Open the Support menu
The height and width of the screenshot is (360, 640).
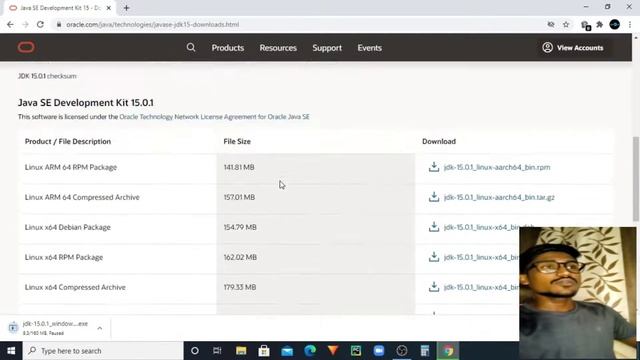pos(327,48)
